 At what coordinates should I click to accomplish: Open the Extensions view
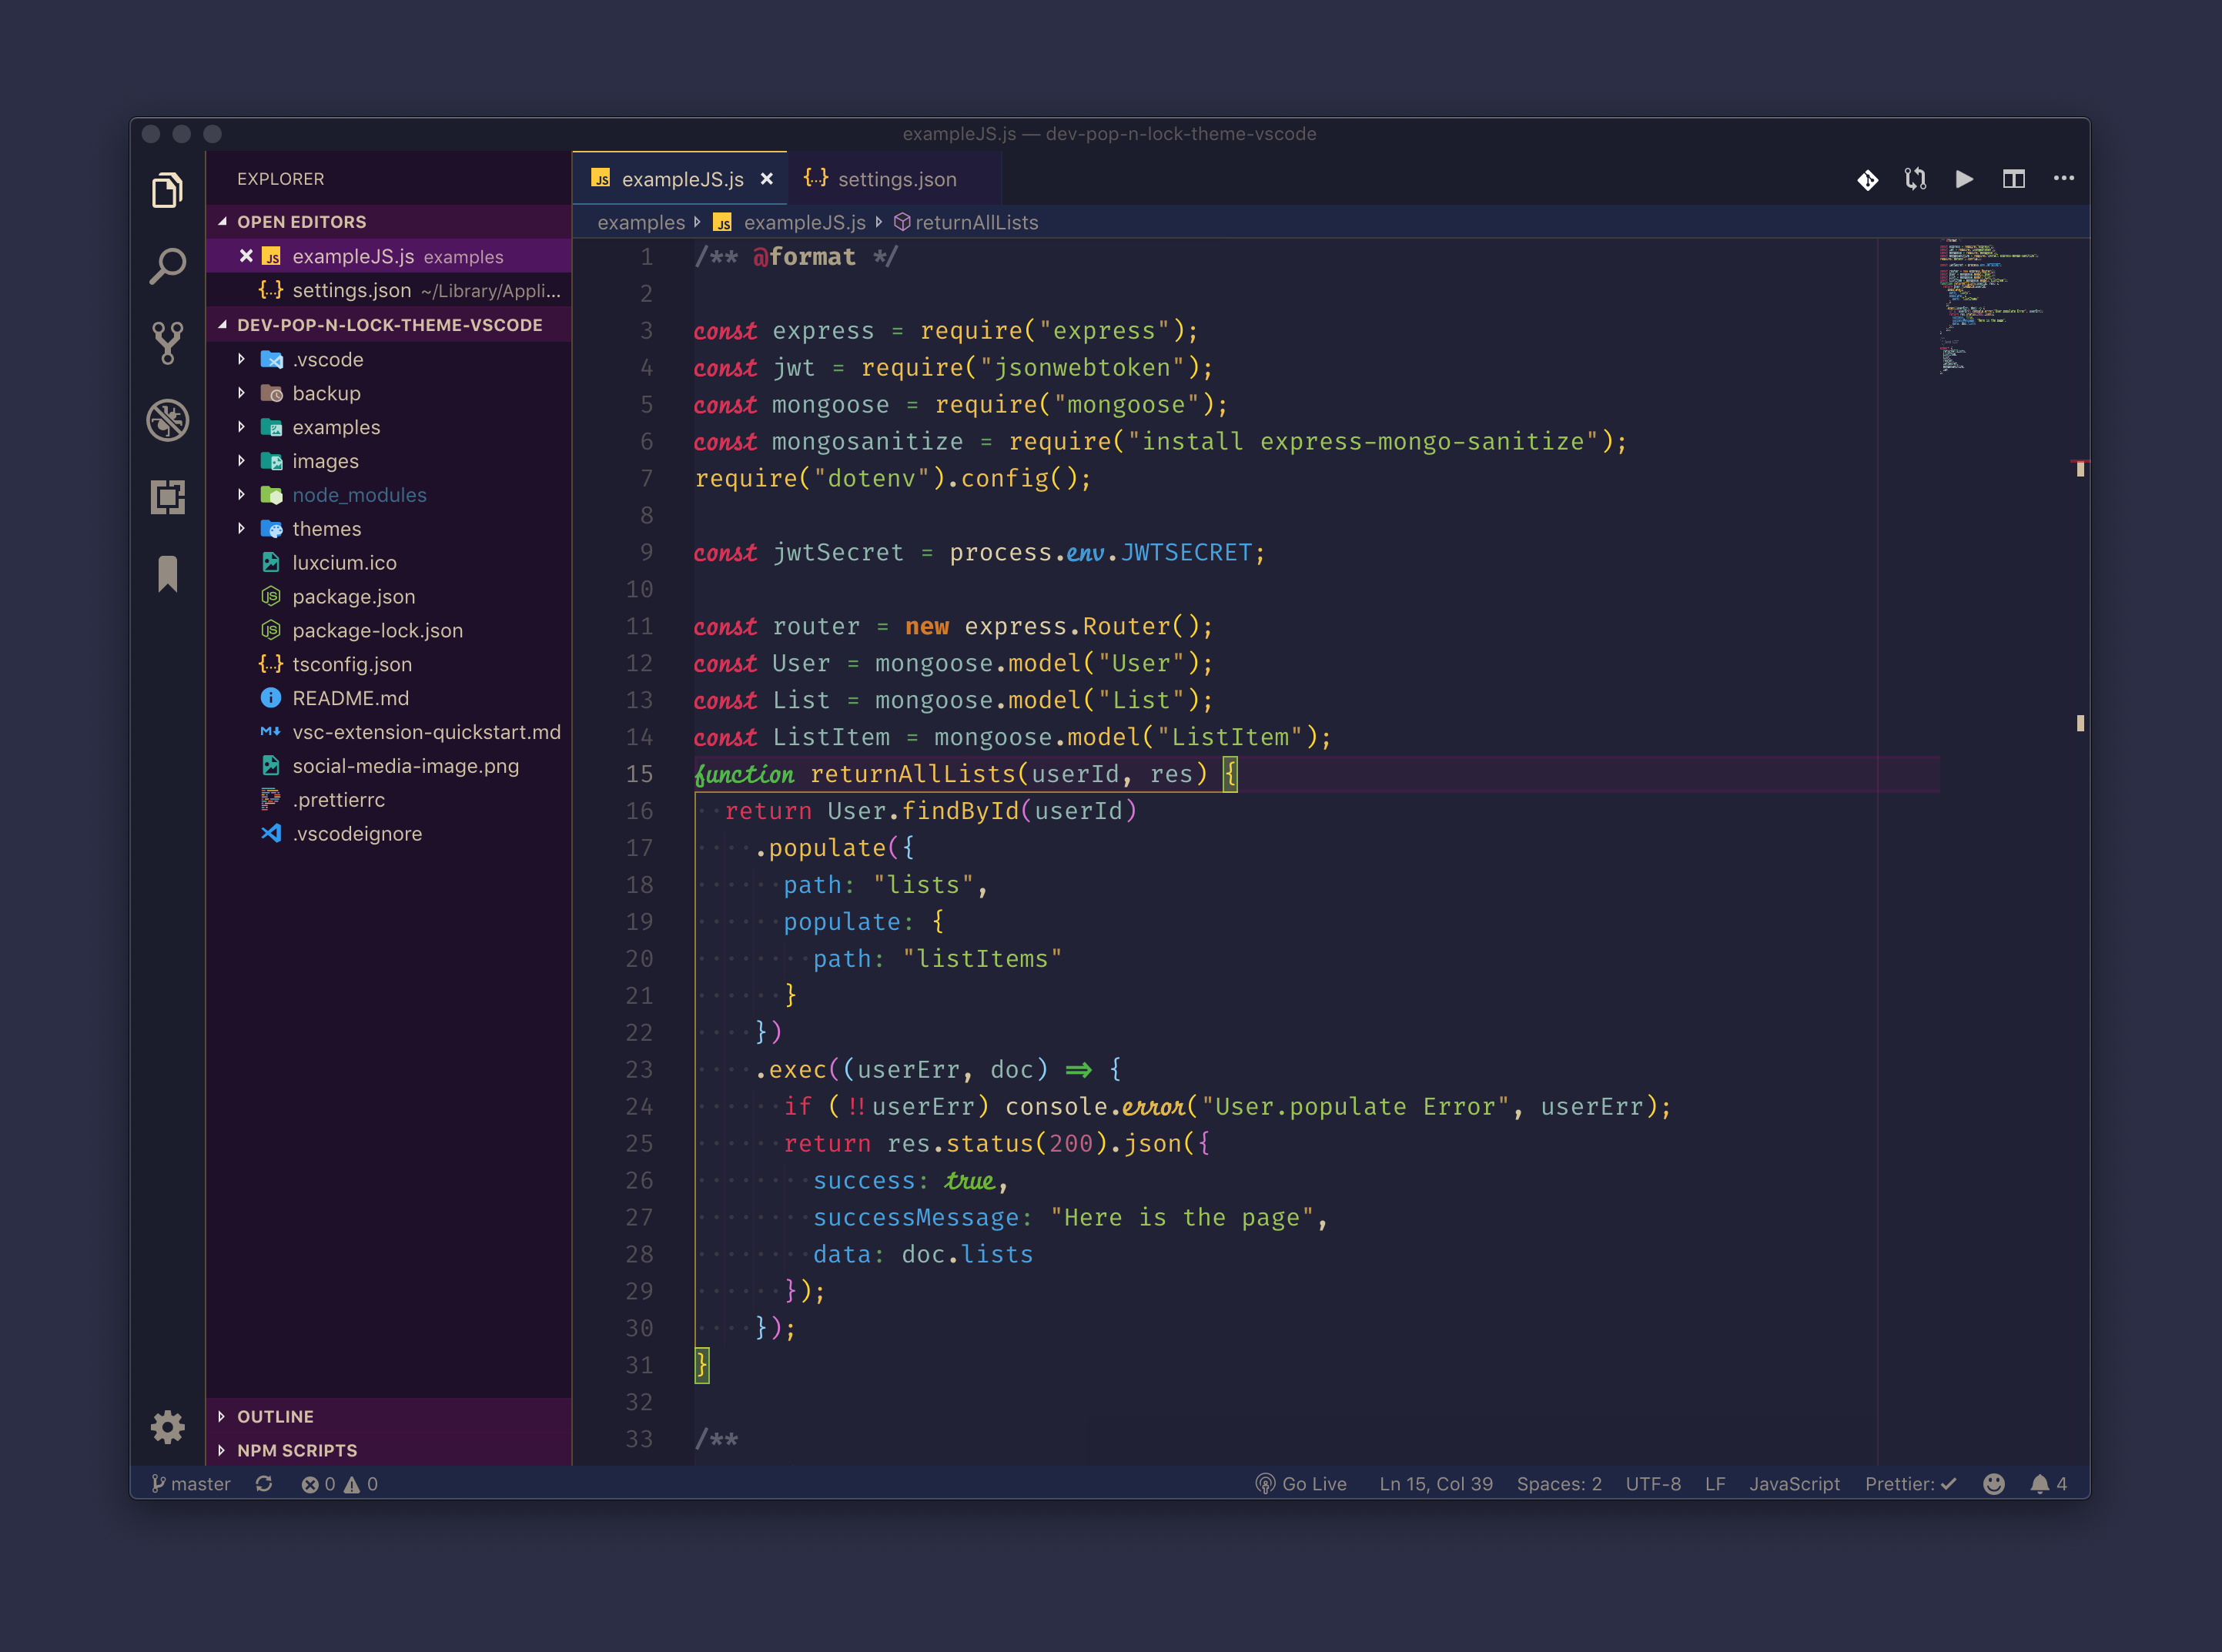[x=167, y=497]
